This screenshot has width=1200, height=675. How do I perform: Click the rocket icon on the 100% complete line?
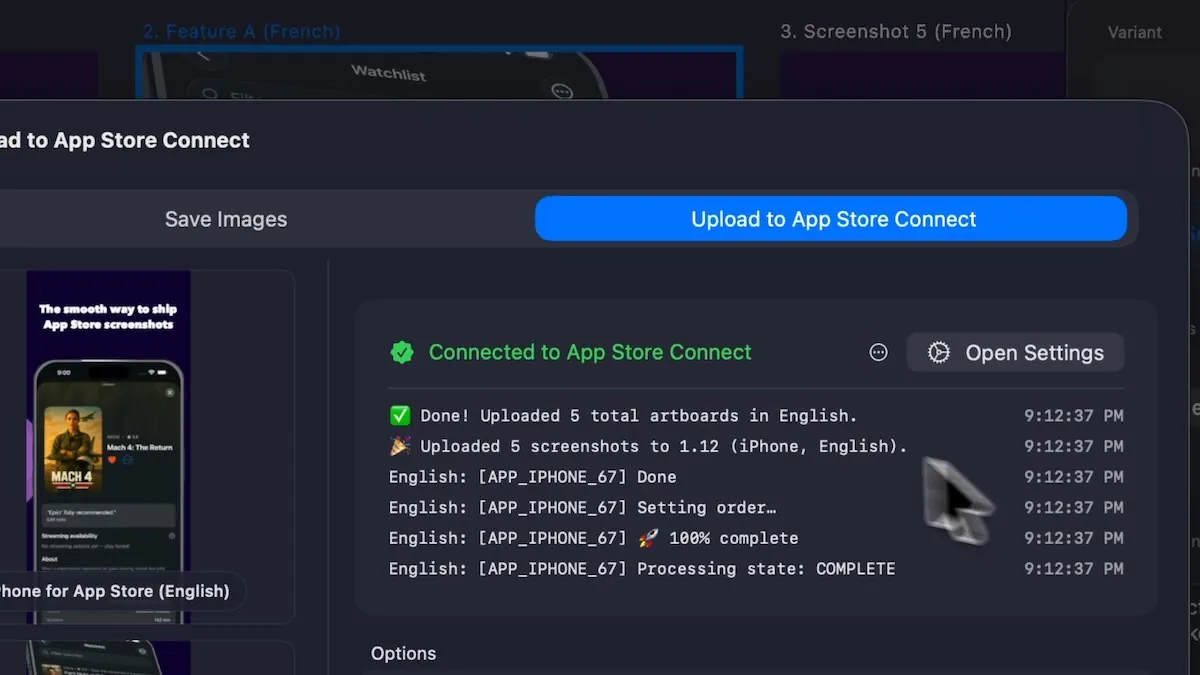click(x=648, y=538)
